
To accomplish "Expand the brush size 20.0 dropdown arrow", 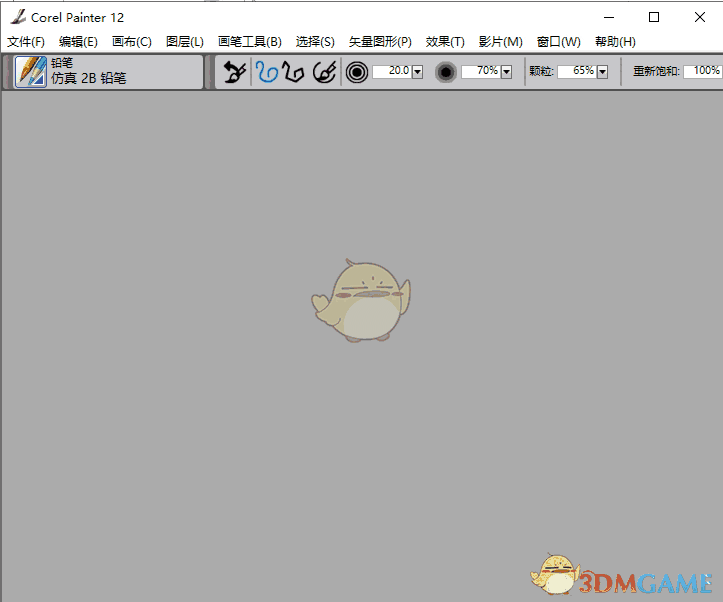I will tap(417, 72).
